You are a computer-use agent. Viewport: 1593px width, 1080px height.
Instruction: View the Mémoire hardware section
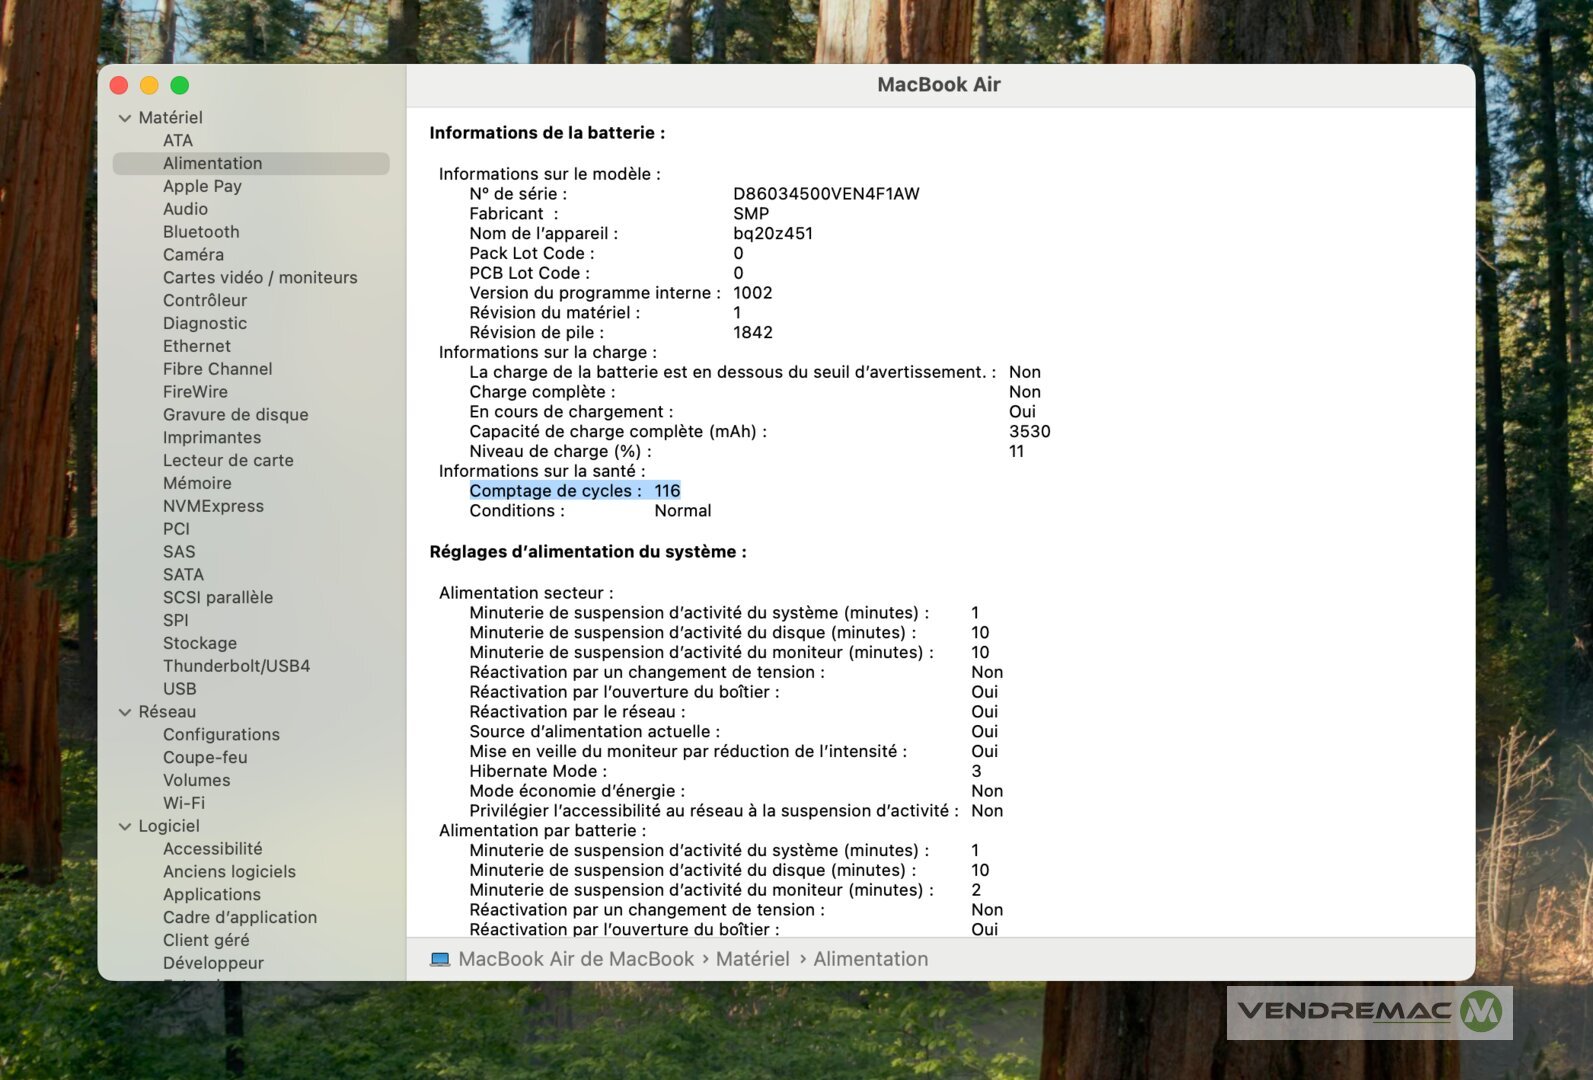[x=197, y=483]
